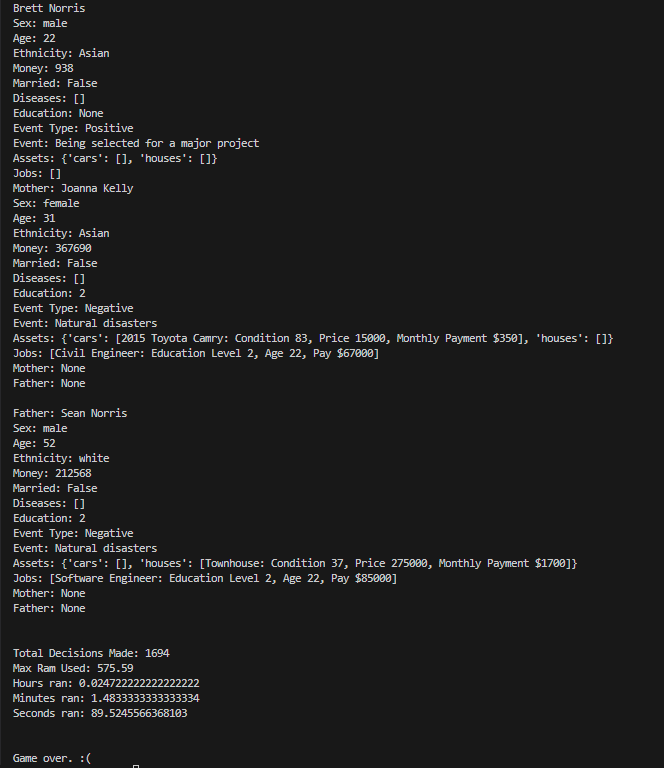
Task: Click the 'Age: 52' line
Action: pos(34,443)
